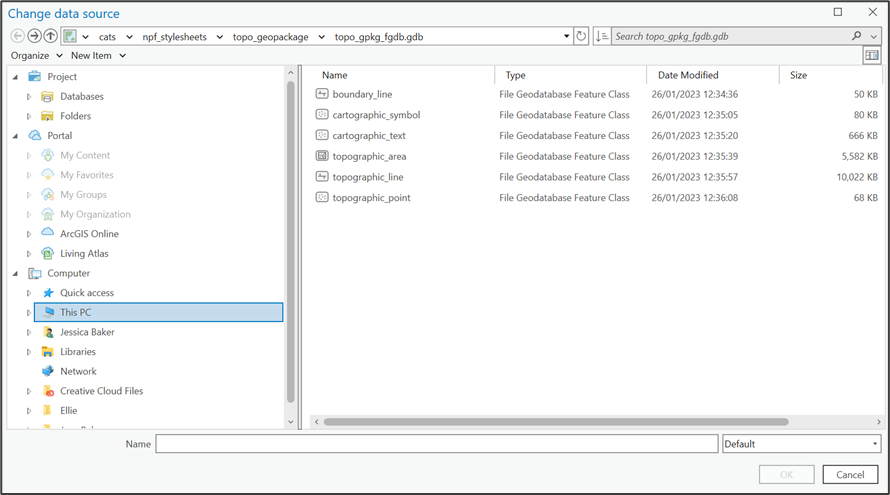Sort by the Date Modified column

(x=688, y=75)
